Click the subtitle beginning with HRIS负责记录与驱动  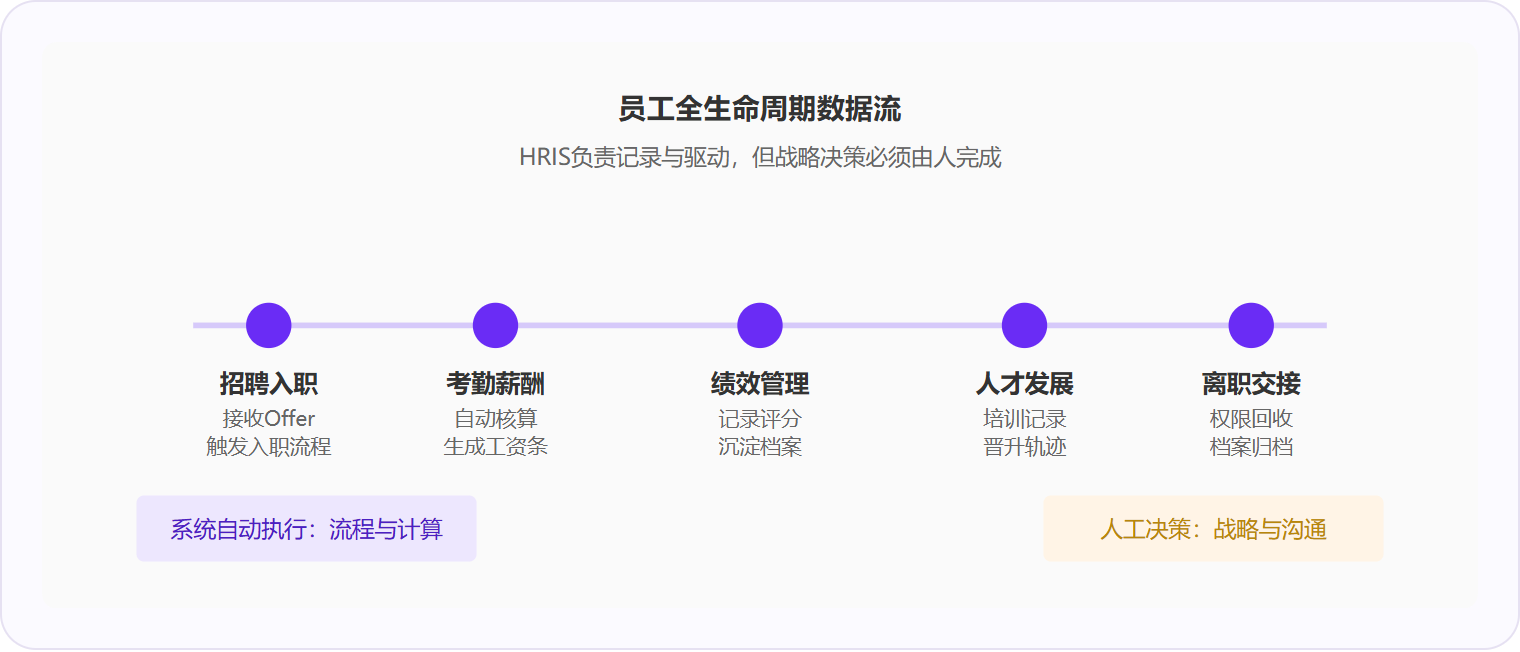[x=760, y=157]
